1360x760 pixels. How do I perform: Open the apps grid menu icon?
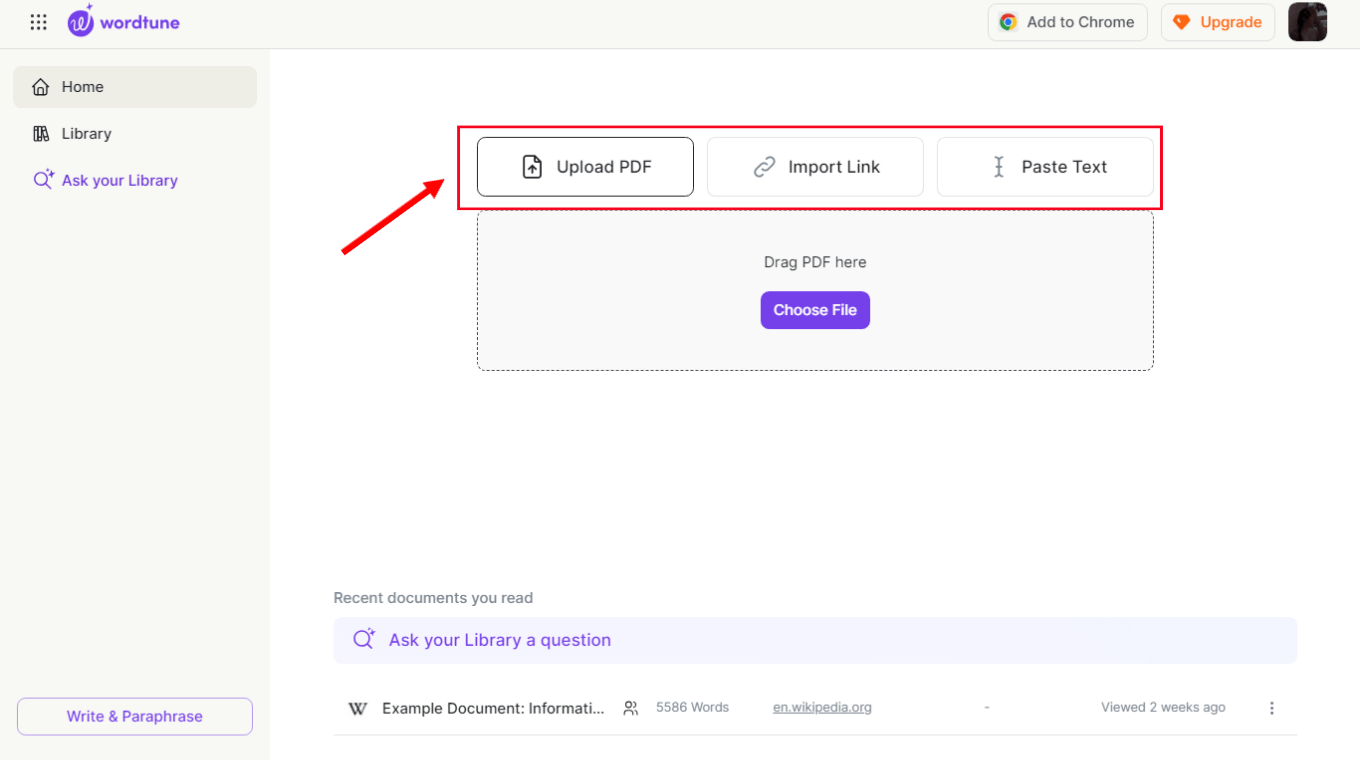tap(38, 22)
